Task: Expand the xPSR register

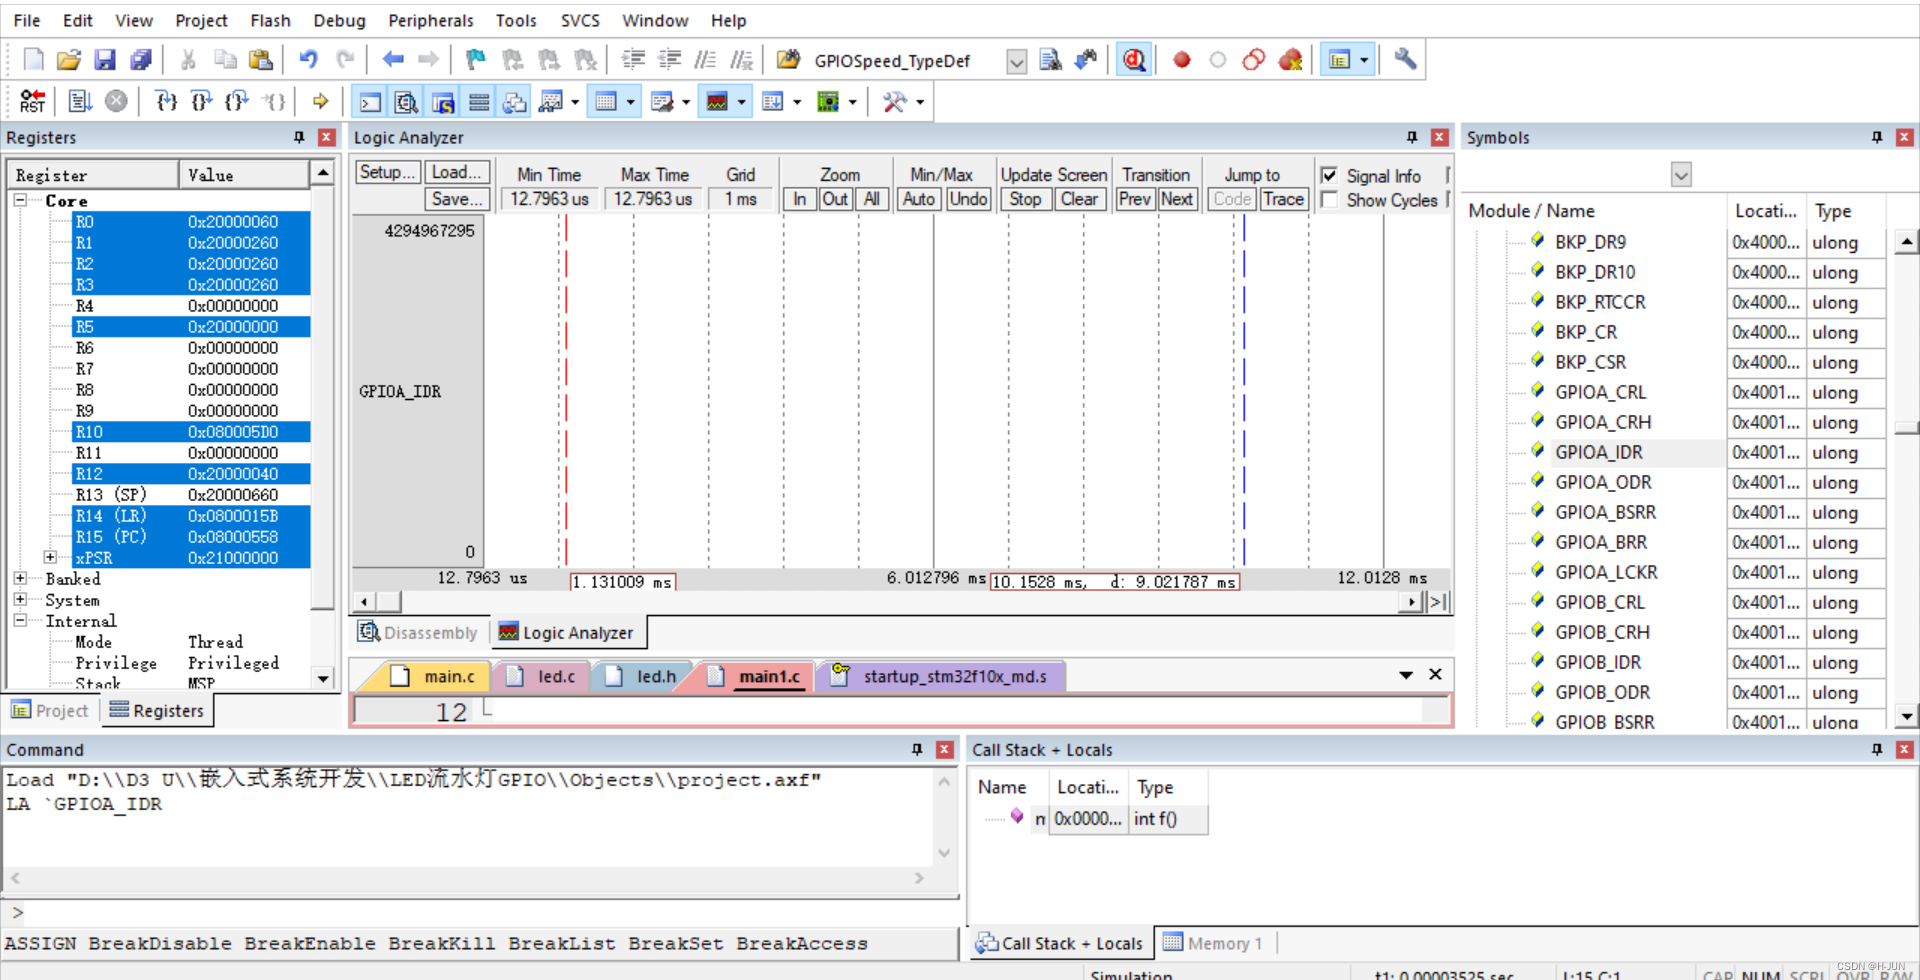Action: tap(50, 557)
